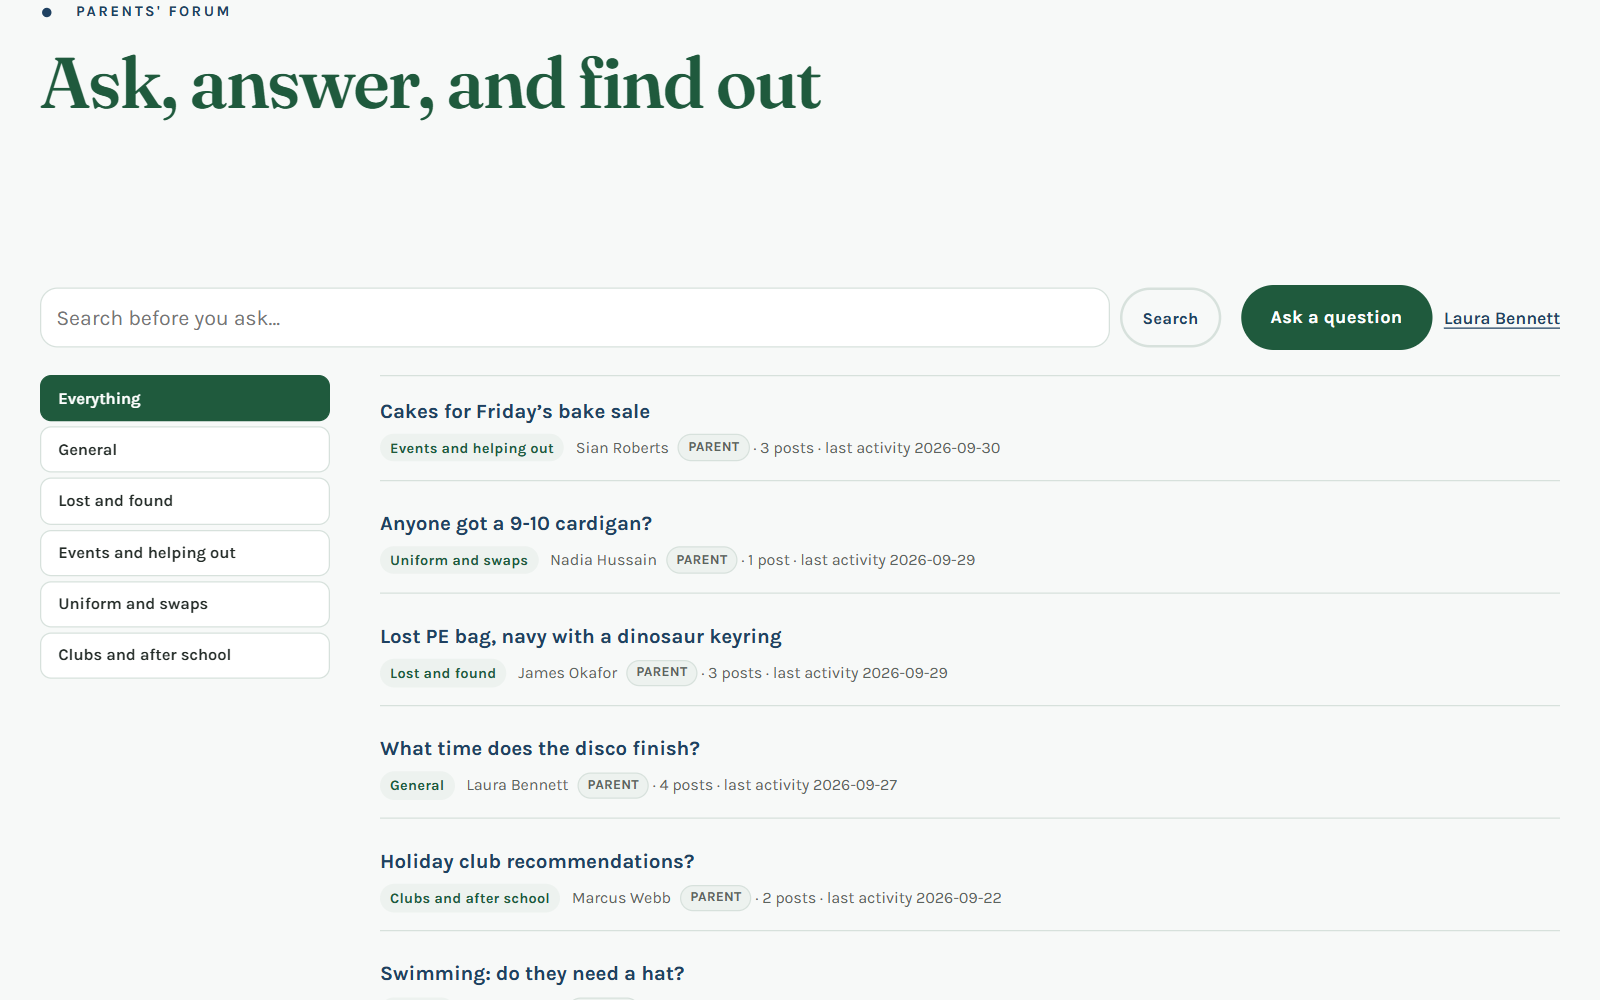The width and height of the screenshot is (1600, 1000).
Task: Click author name Marcus Webb
Action: tap(621, 898)
